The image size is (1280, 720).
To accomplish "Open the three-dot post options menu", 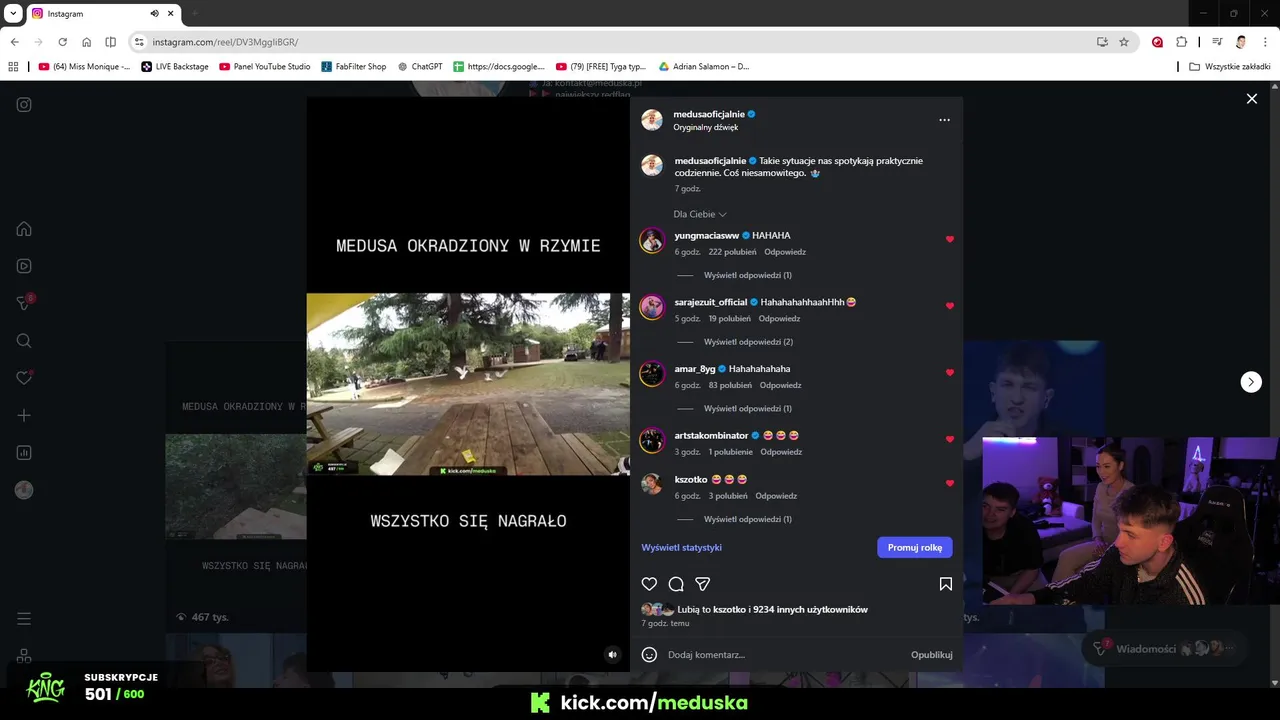I will [x=944, y=120].
